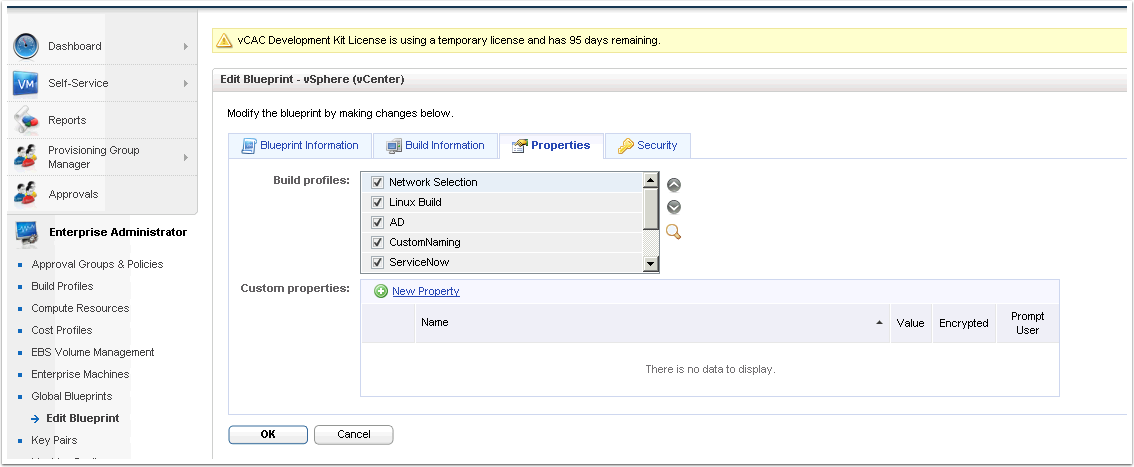Open Compute Resources
Screen dimensions: 1134x467
(x=80, y=309)
